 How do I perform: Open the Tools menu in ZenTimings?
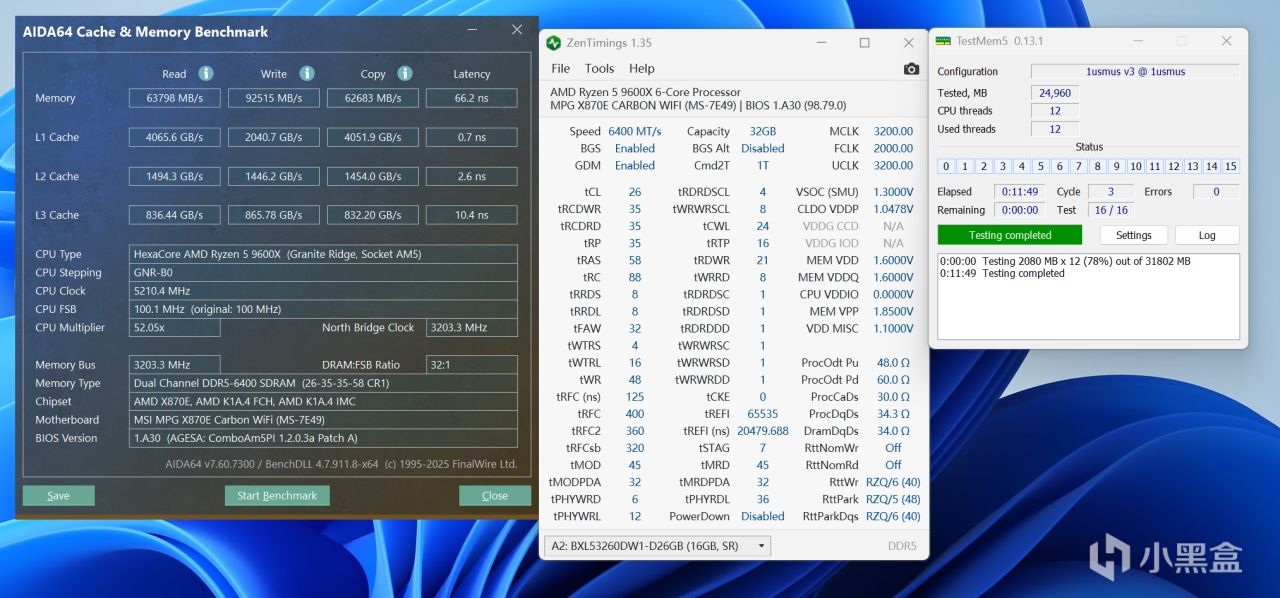(599, 69)
